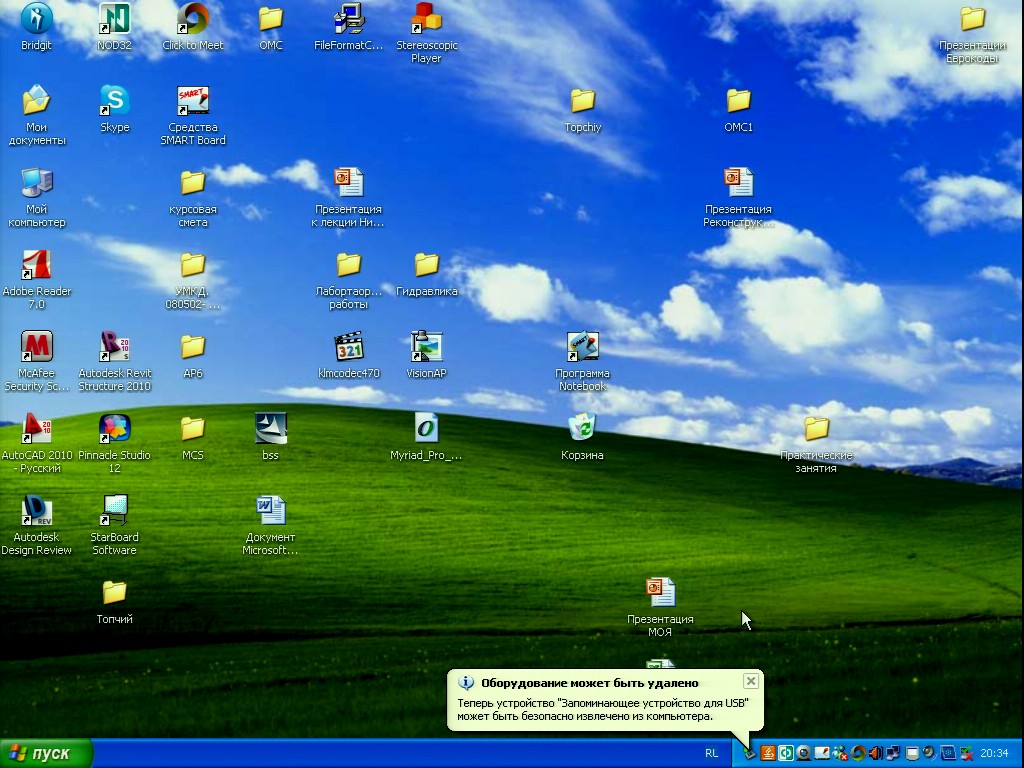Select the Click to Meet desktop shortcut
Viewport: 1024px width, 768px height.
tap(193, 26)
